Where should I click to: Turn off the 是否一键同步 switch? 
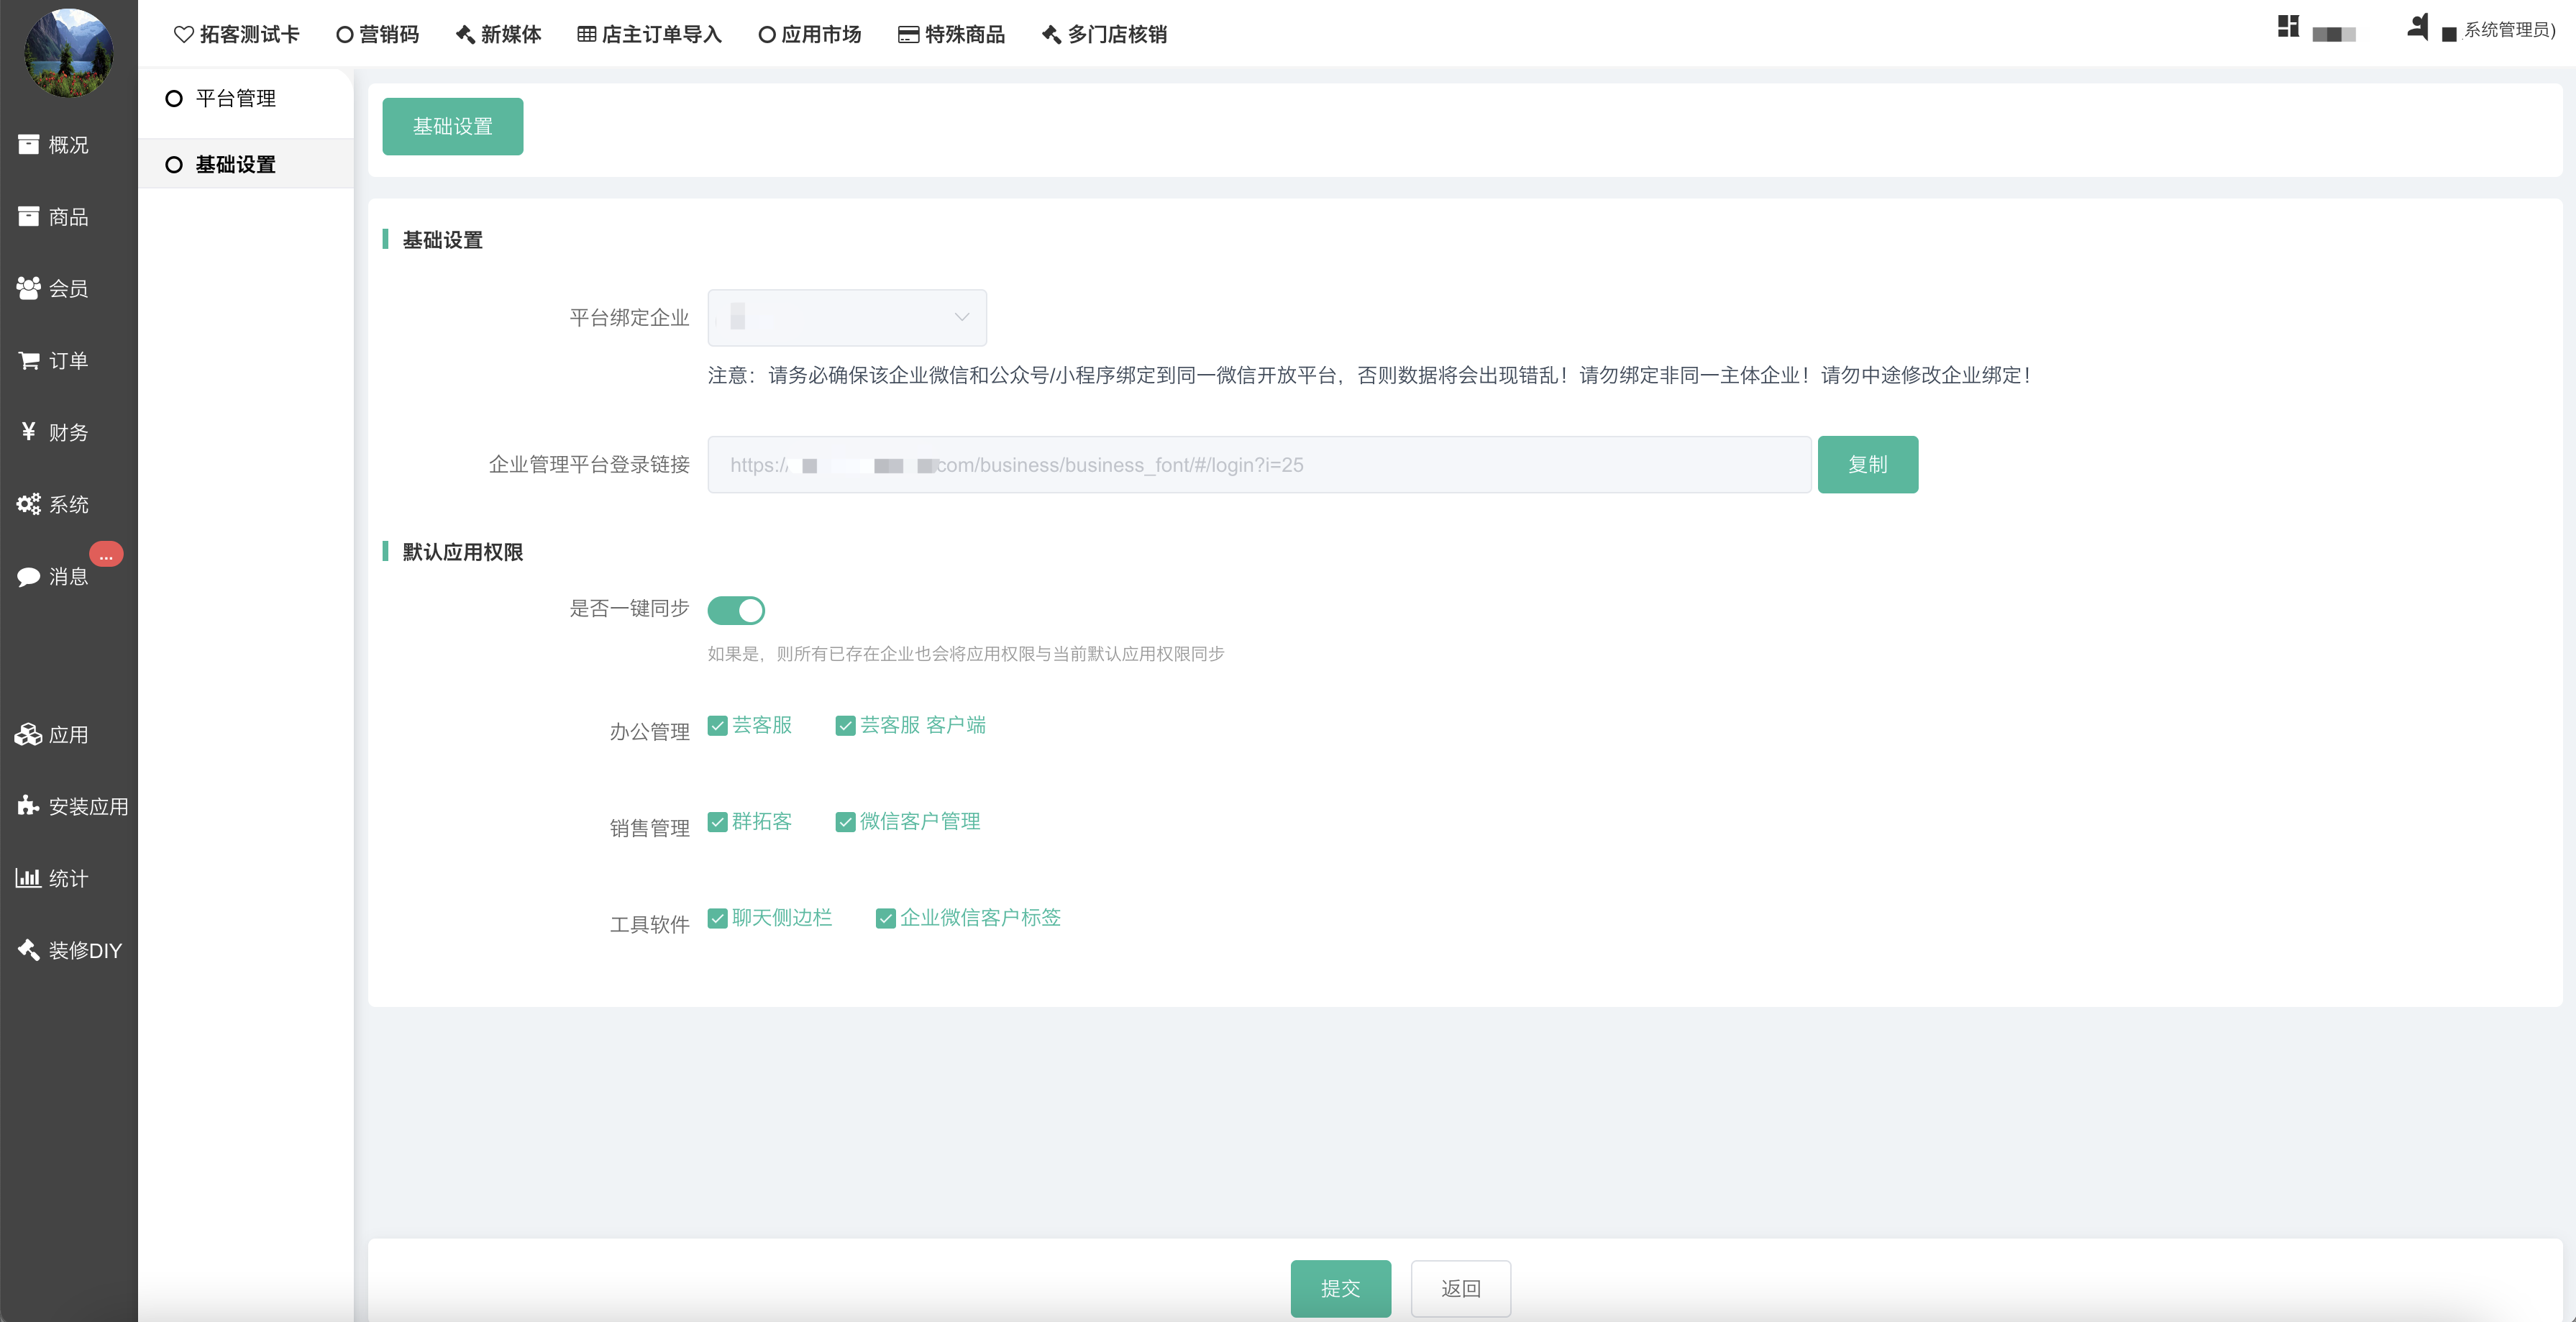(x=736, y=610)
